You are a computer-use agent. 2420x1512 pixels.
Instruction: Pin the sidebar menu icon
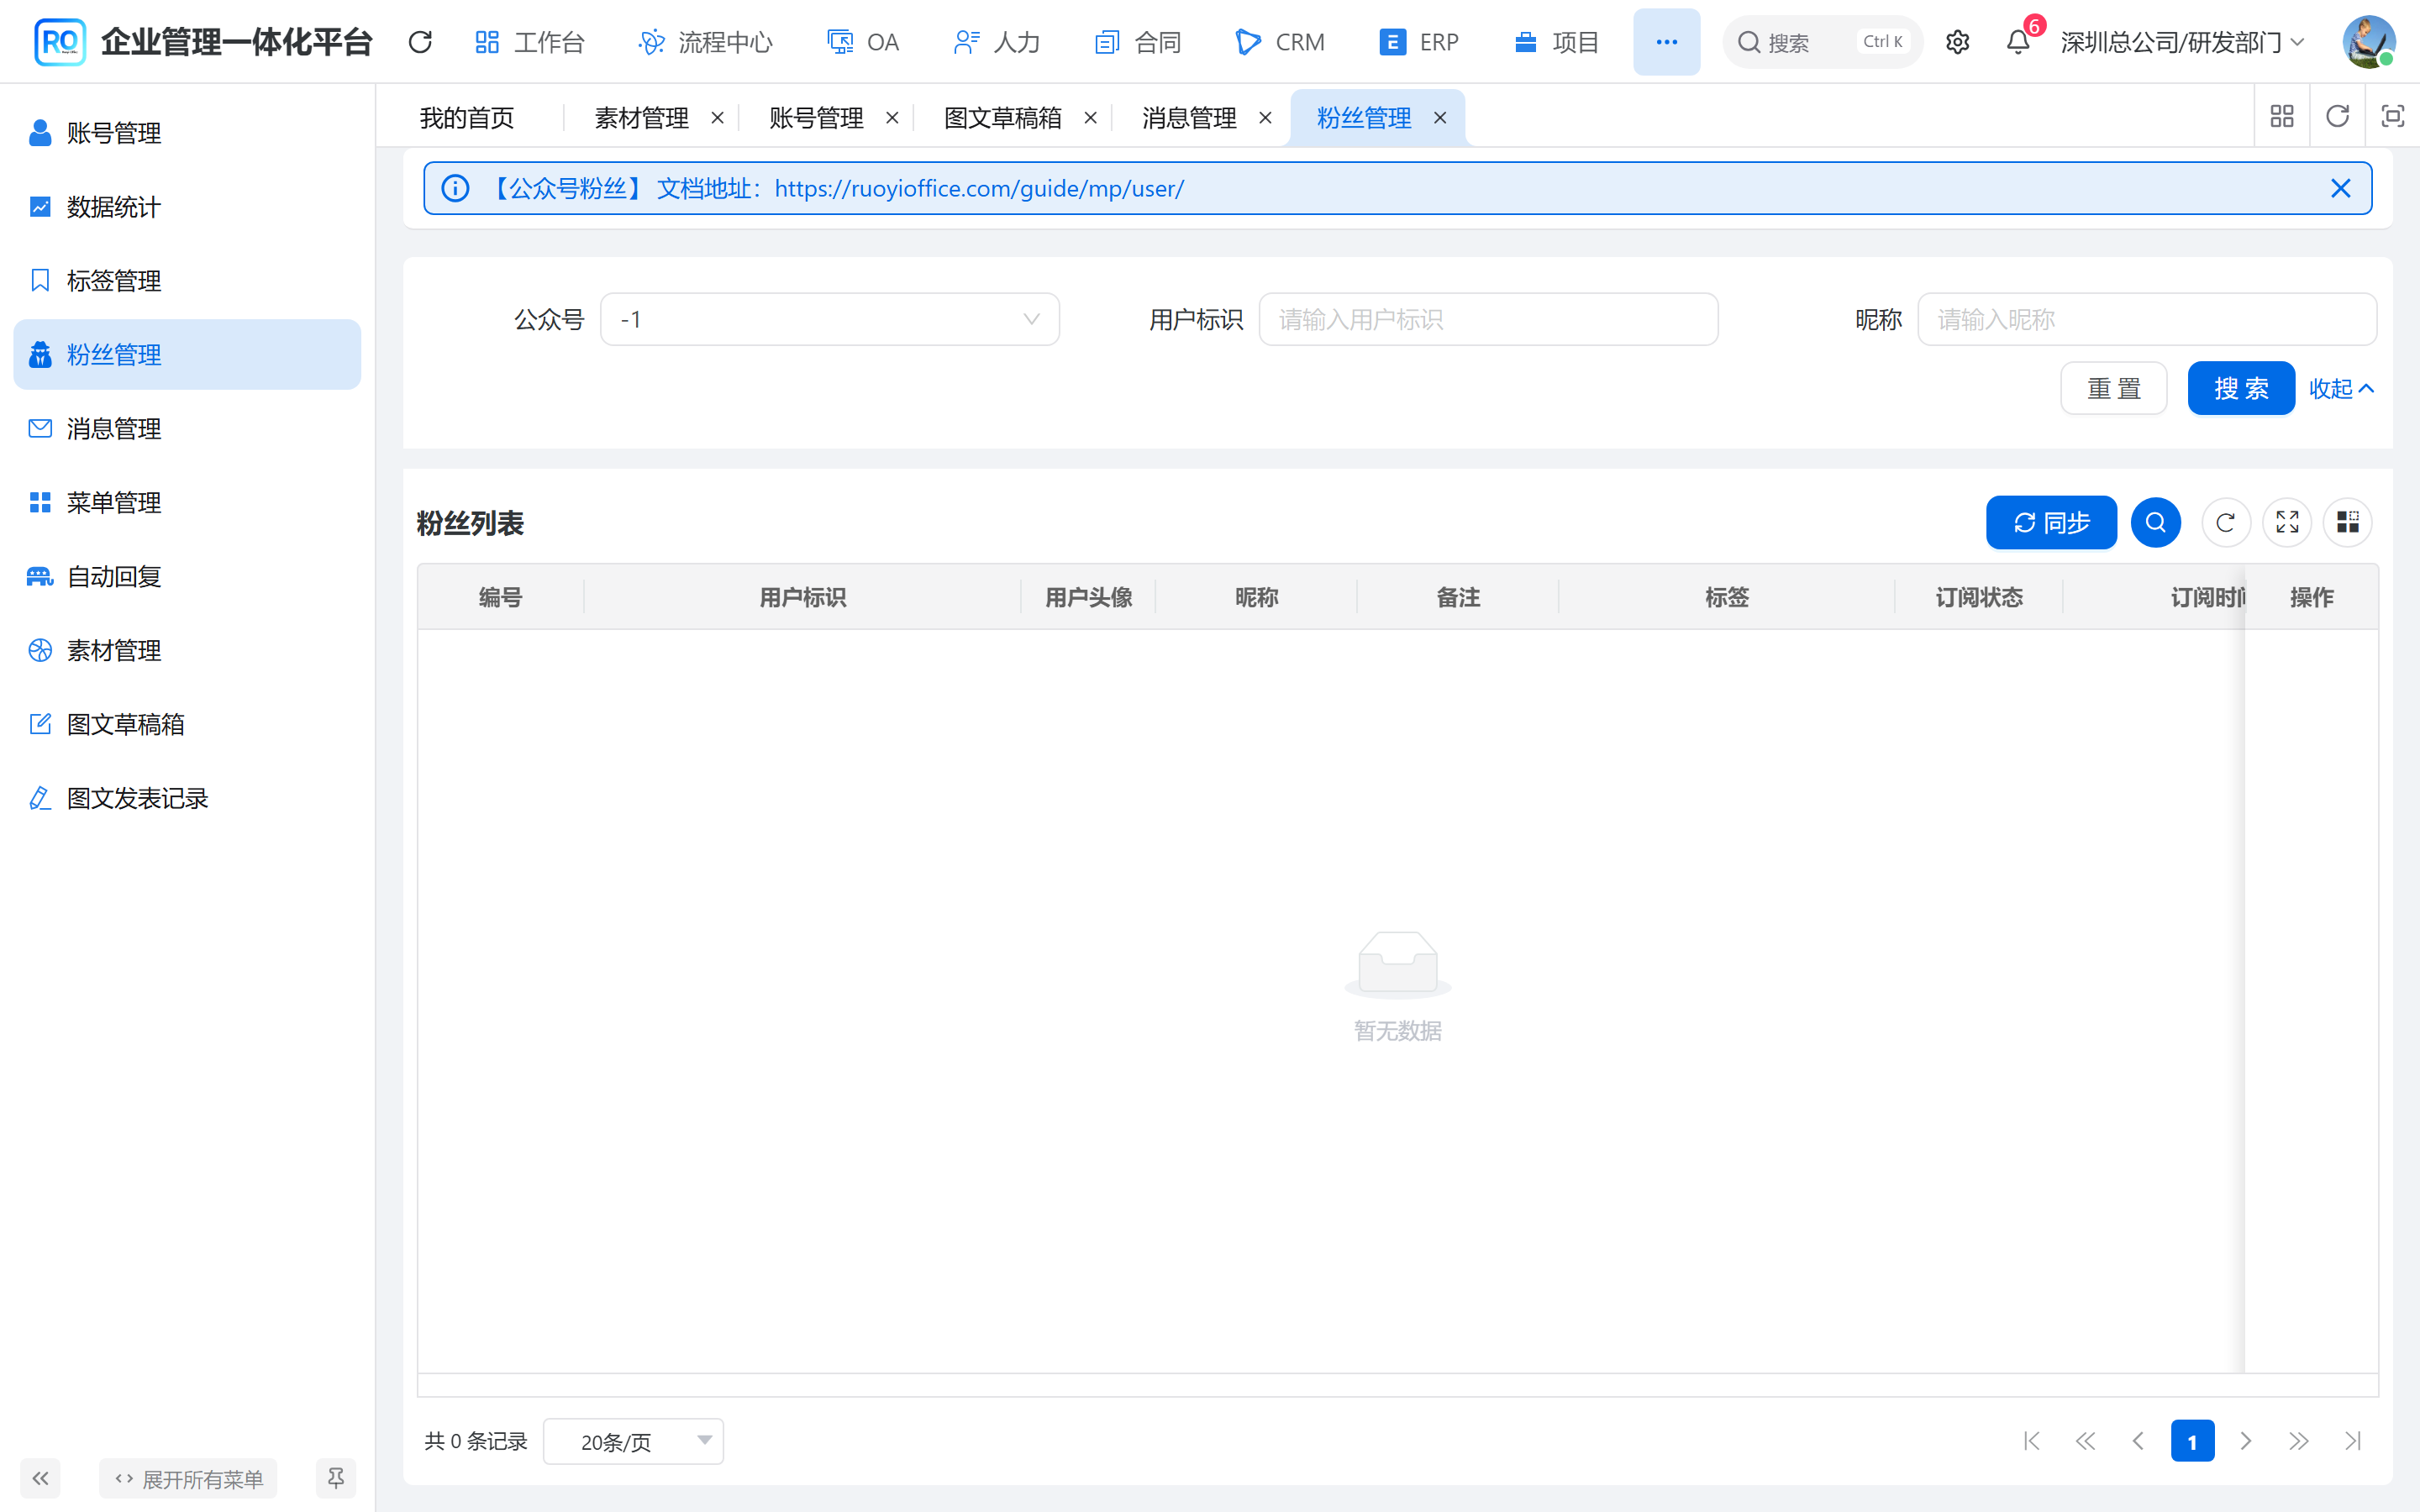tap(336, 1478)
